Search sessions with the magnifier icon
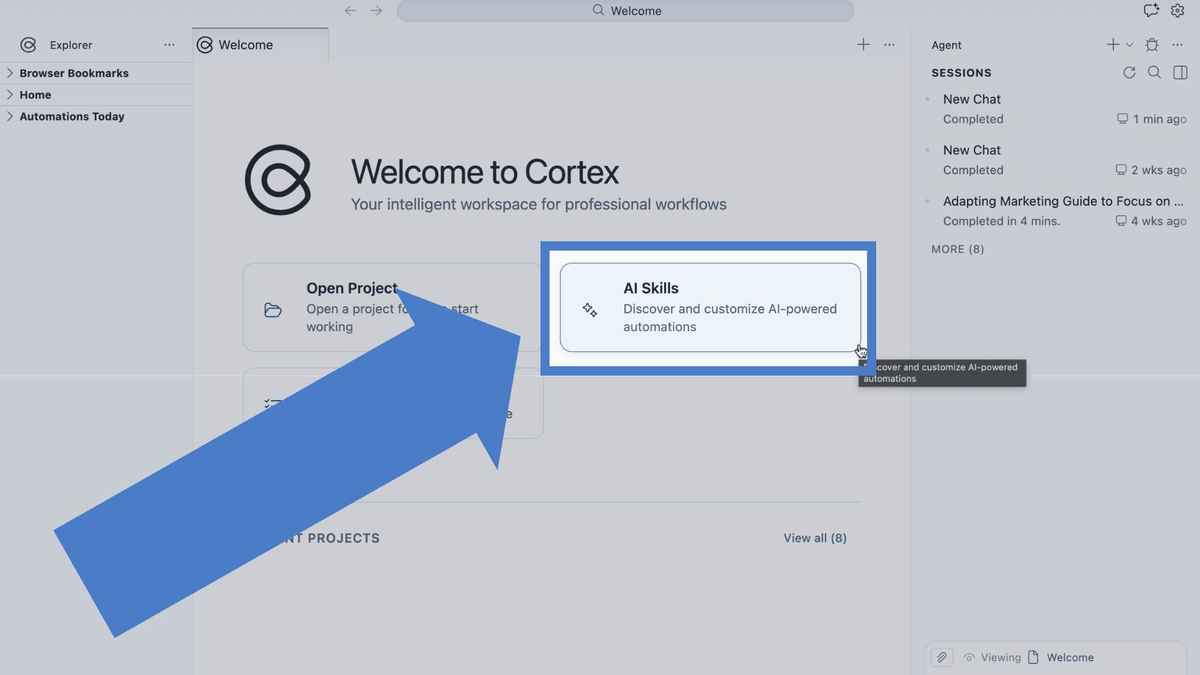Viewport: 1200px width, 675px height. pyautogui.click(x=1154, y=73)
